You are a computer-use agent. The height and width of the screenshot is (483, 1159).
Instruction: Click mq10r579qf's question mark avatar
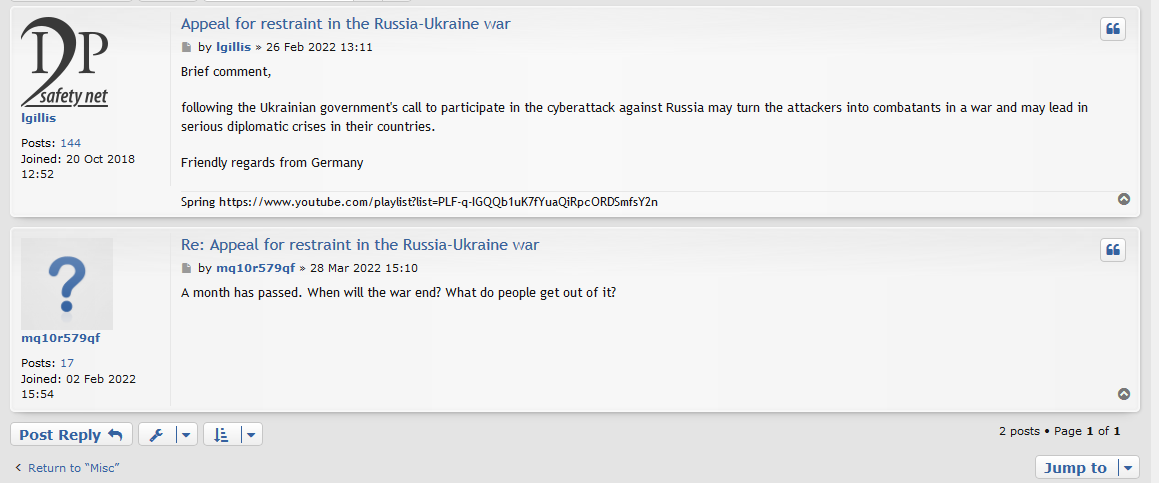click(66, 284)
